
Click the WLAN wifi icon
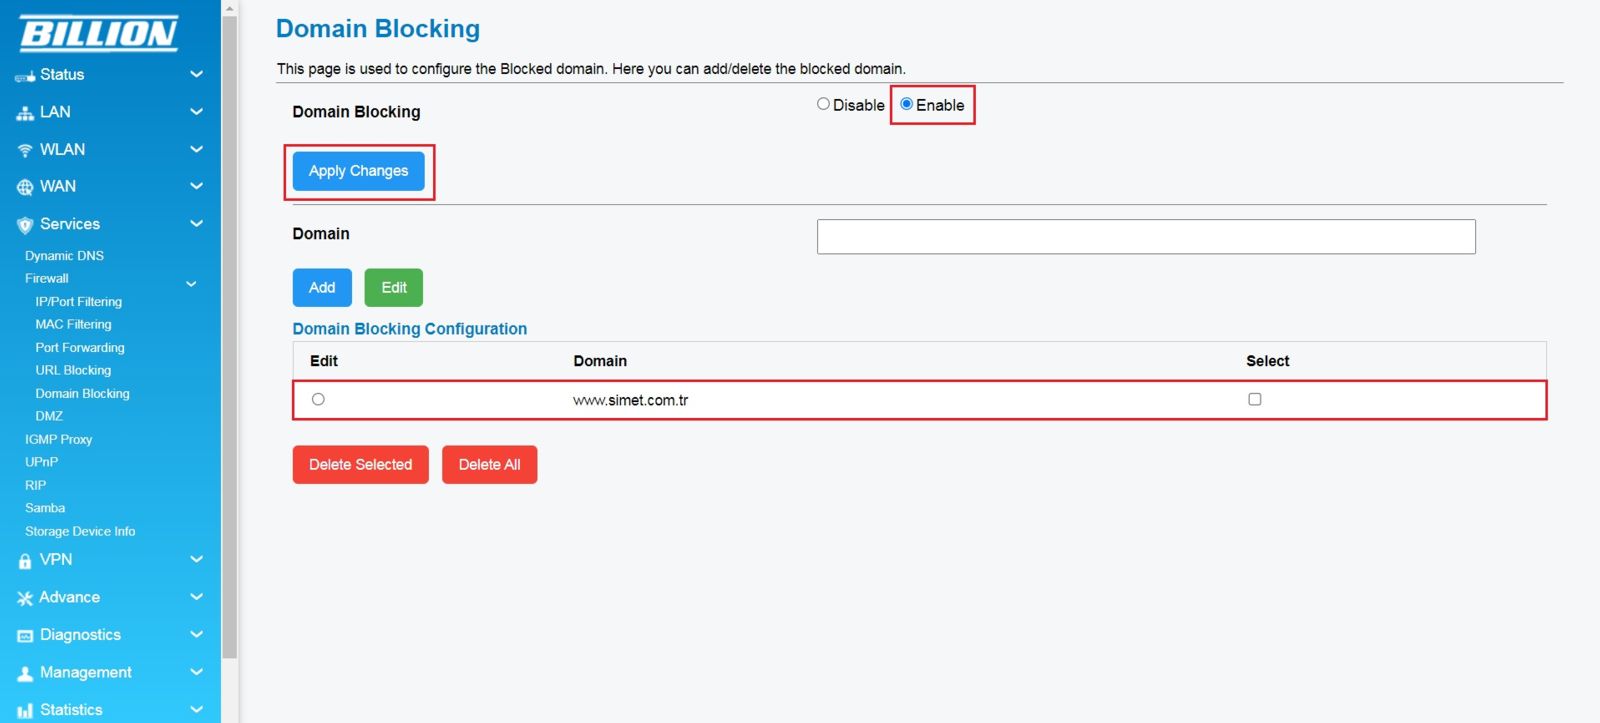click(25, 150)
